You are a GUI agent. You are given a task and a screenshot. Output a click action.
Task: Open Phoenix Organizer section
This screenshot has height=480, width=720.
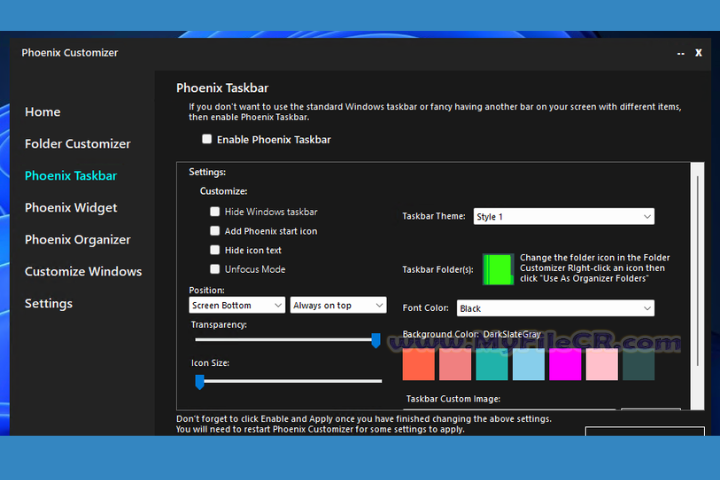point(78,239)
